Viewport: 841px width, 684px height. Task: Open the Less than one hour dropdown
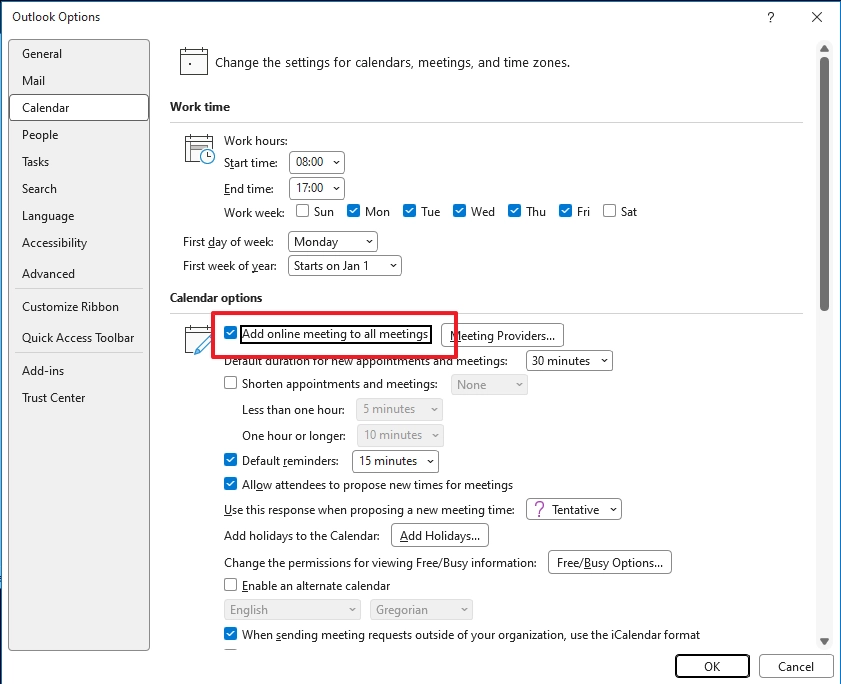400,409
